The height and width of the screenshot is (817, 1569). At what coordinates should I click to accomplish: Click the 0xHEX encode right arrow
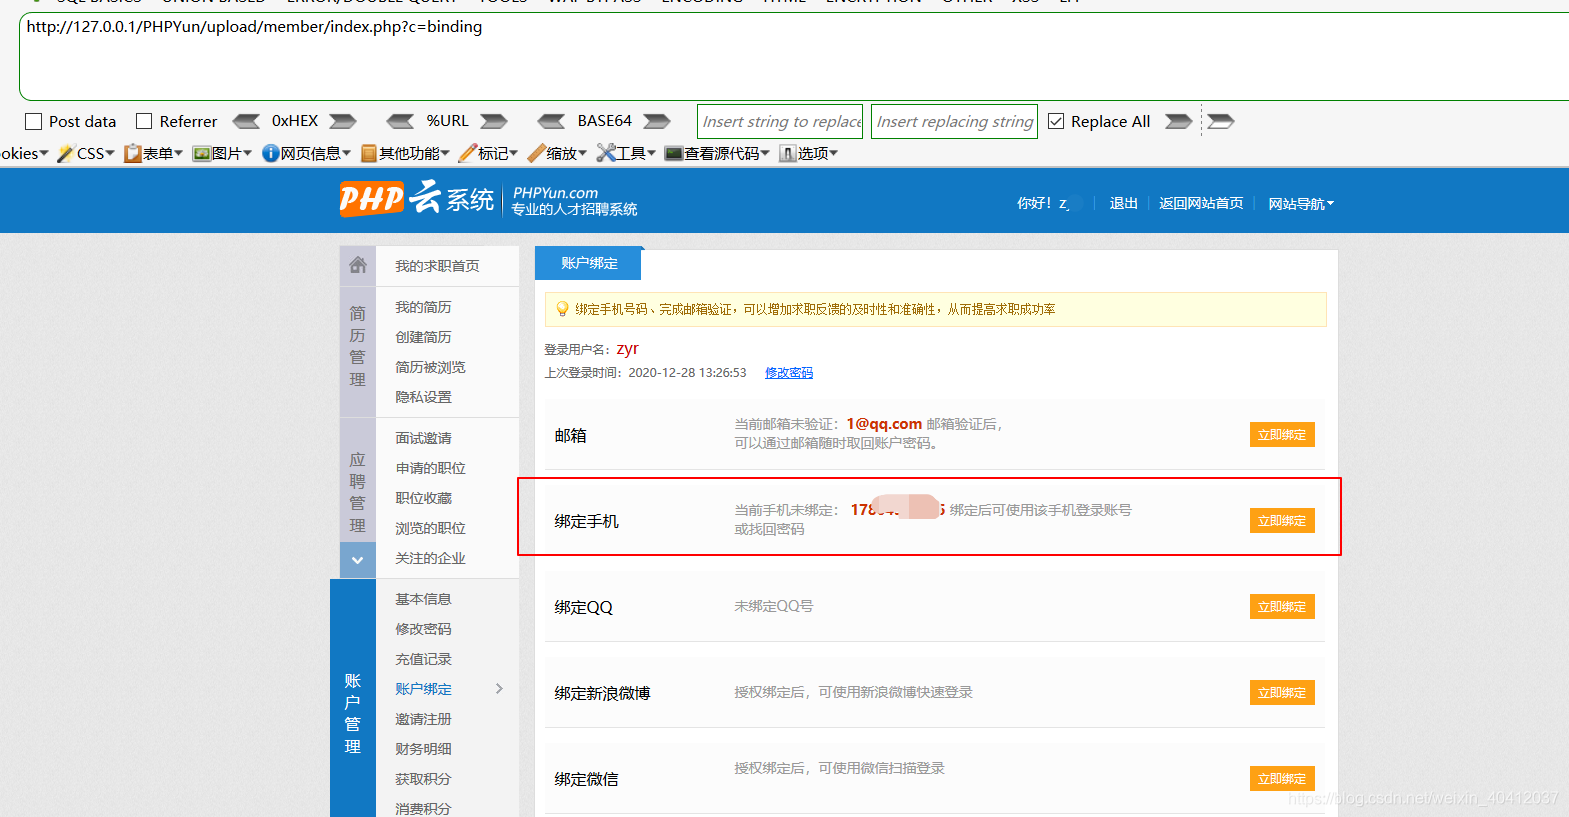[x=343, y=121]
